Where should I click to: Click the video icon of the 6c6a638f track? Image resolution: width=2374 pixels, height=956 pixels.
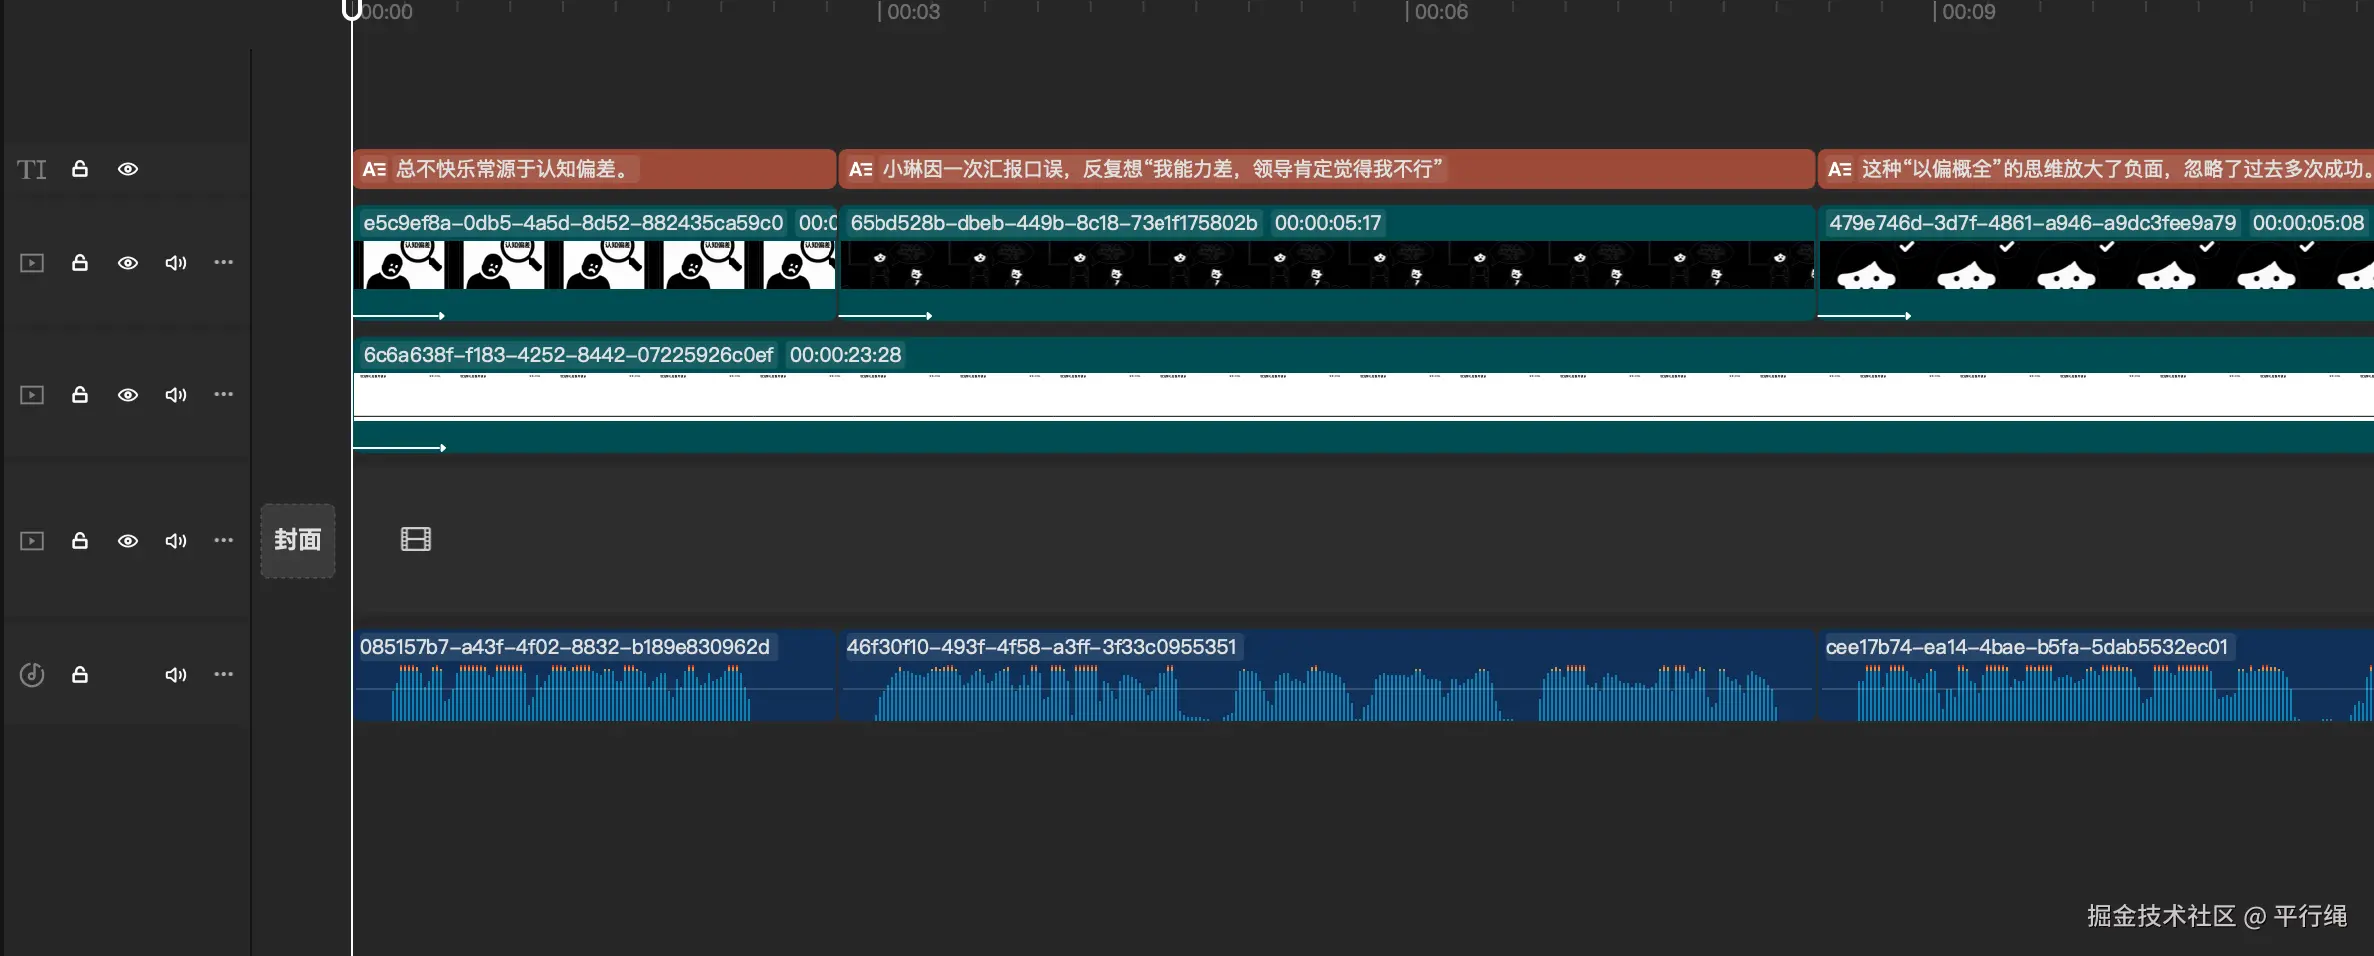[x=32, y=395]
